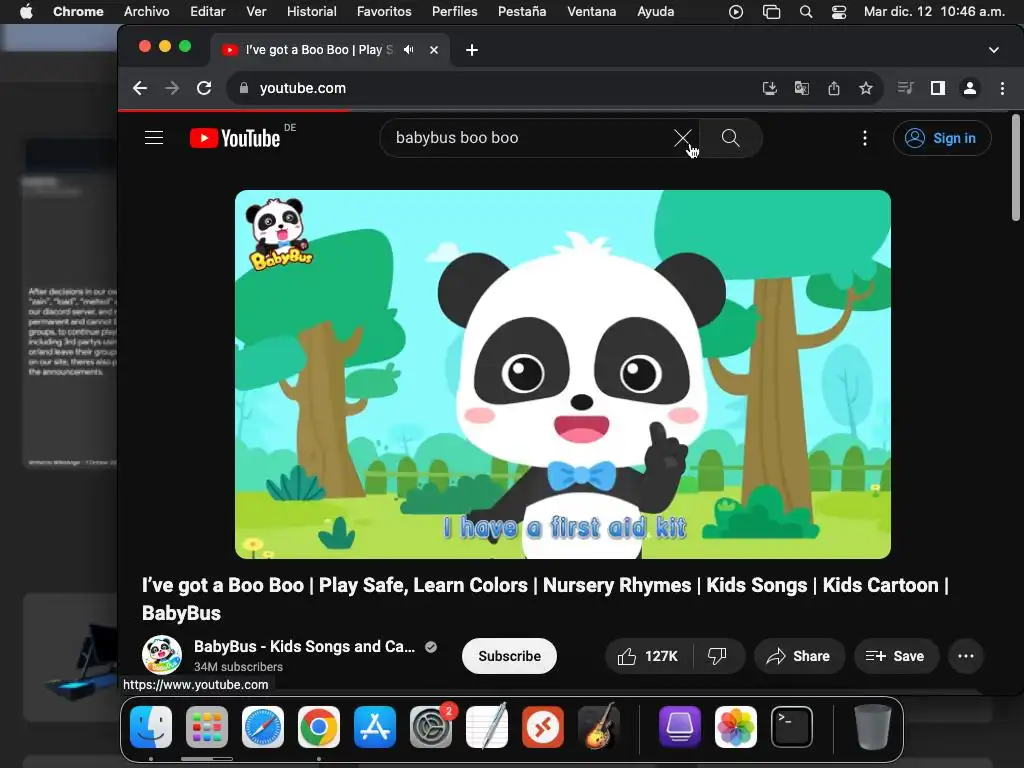Open the date and time menu
Image resolution: width=1024 pixels, height=768 pixels.
pos(934,12)
